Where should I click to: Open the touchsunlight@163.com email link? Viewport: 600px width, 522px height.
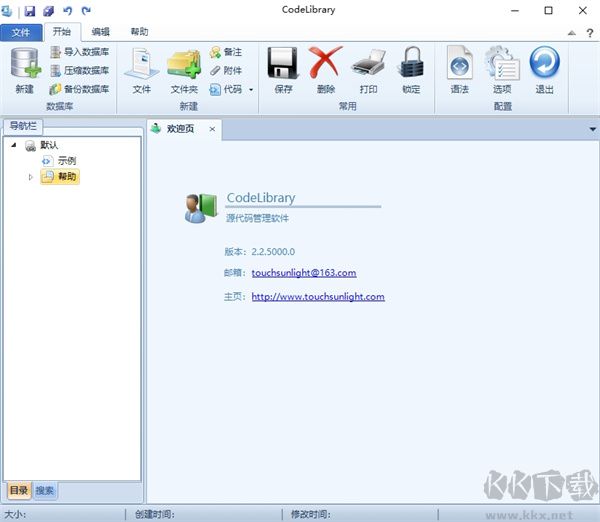tap(304, 273)
